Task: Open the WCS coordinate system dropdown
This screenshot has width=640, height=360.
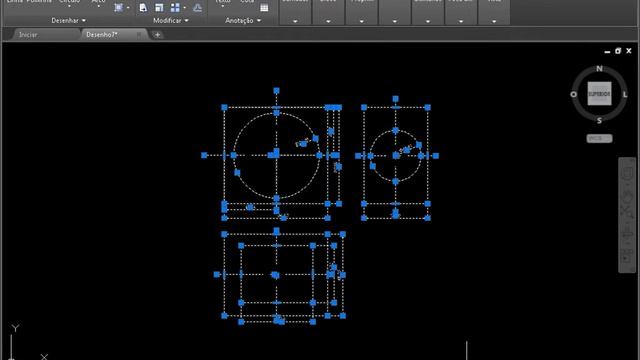Action: tap(599, 138)
